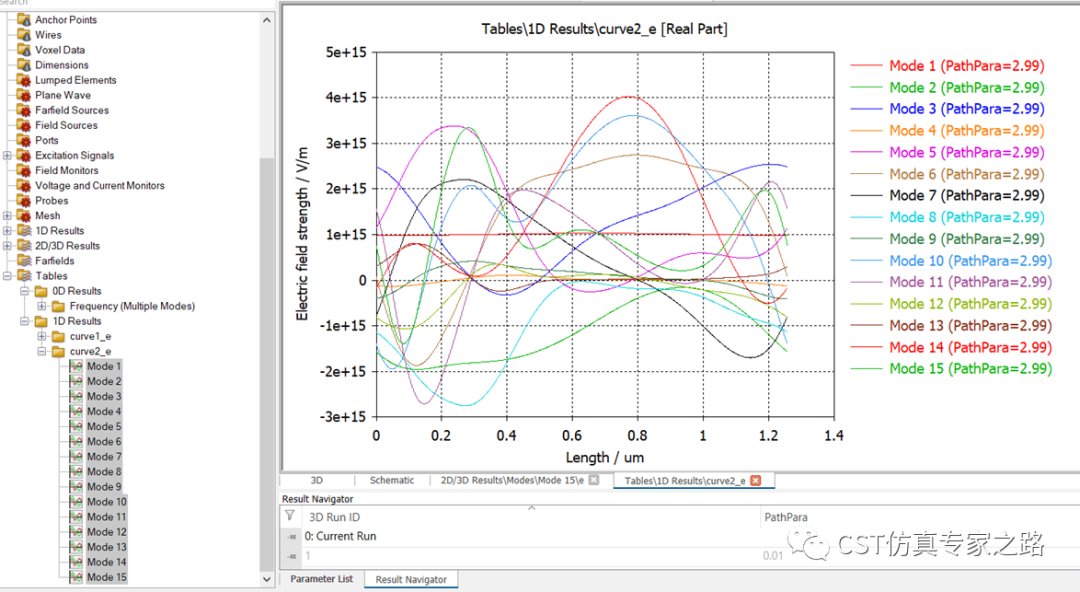Switch to the 3D view tab
1080x592 pixels.
coord(316,480)
